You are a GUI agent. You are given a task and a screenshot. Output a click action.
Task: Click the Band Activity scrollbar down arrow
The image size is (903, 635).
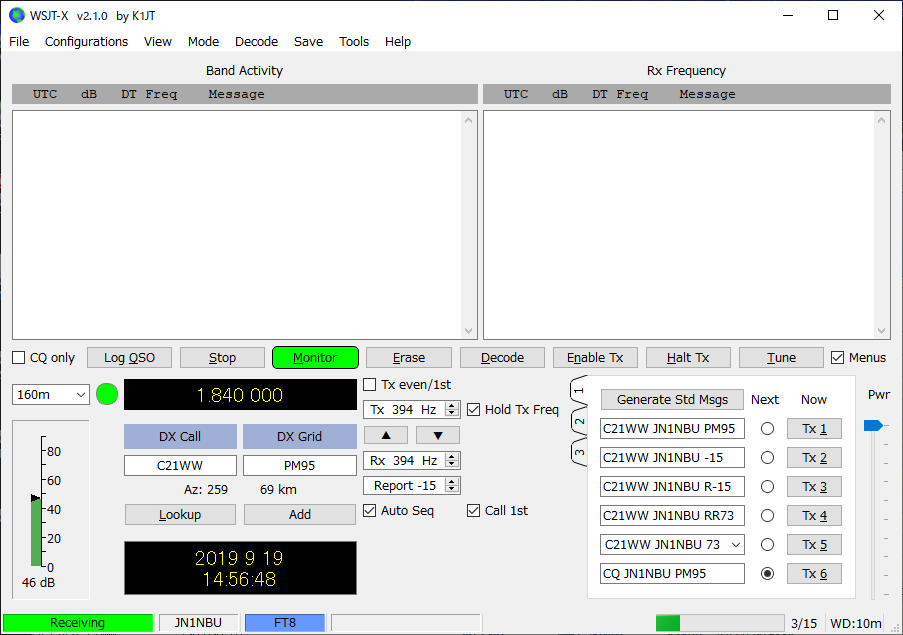(x=468, y=331)
